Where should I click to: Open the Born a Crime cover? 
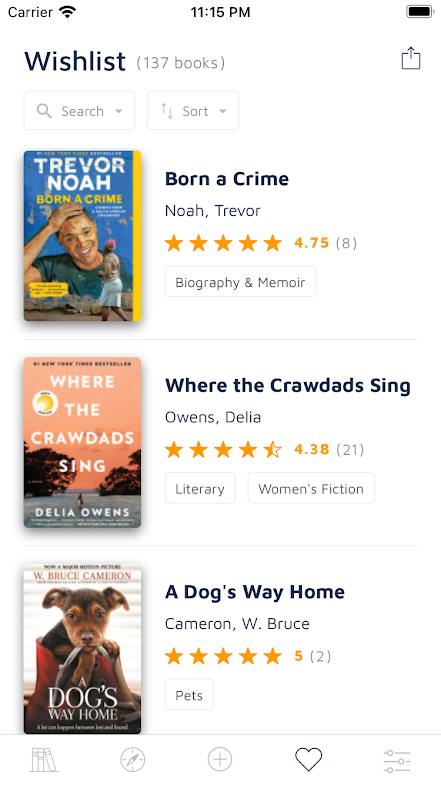click(x=82, y=236)
